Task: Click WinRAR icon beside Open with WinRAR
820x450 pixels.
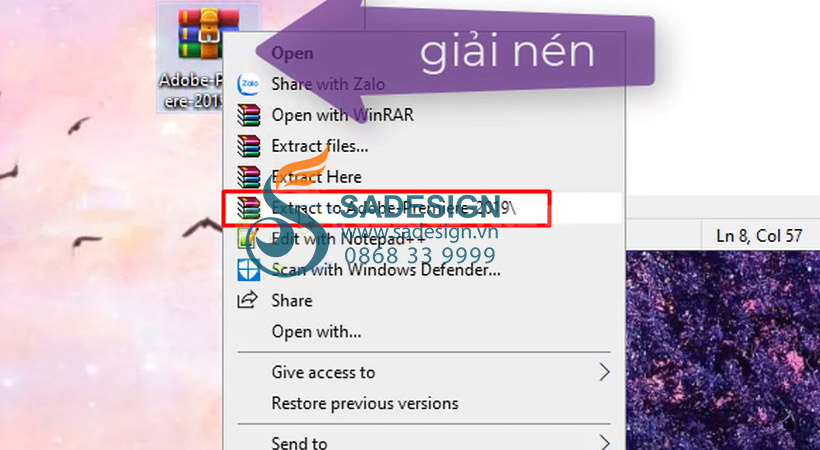Action: pyautogui.click(x=248, y=115)
